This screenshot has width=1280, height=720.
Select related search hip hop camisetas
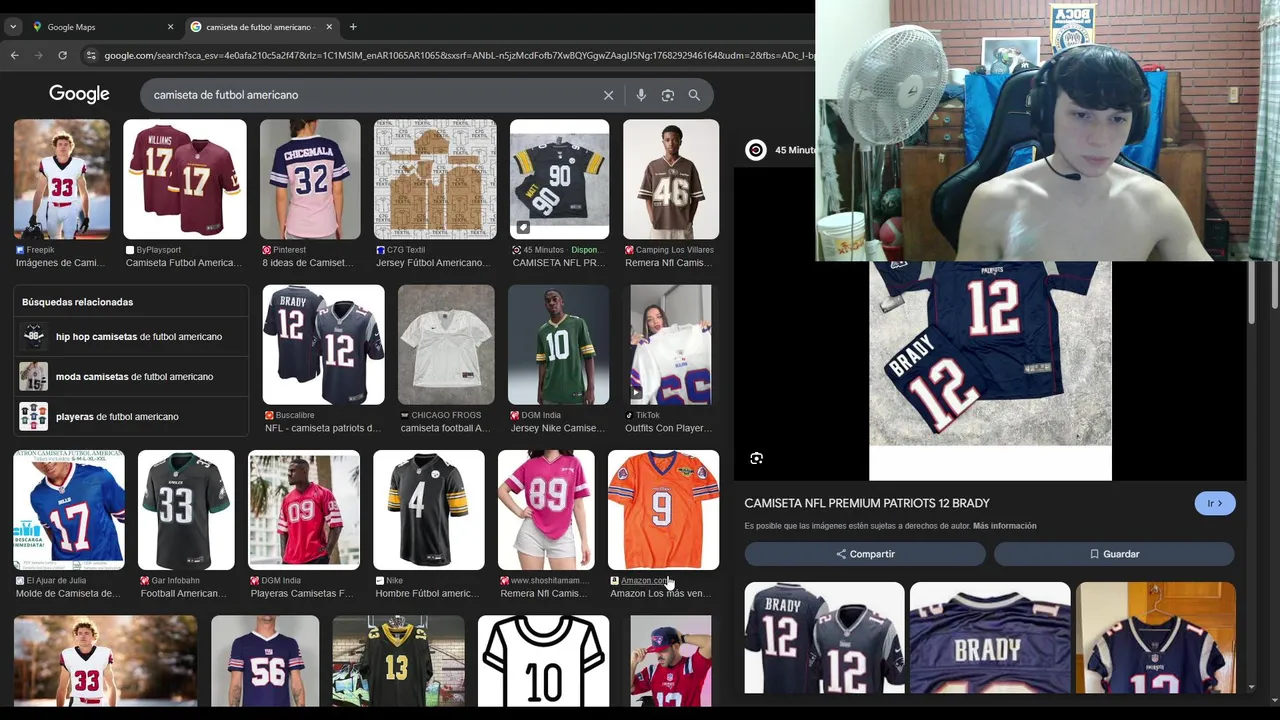[x=131, y=337]
